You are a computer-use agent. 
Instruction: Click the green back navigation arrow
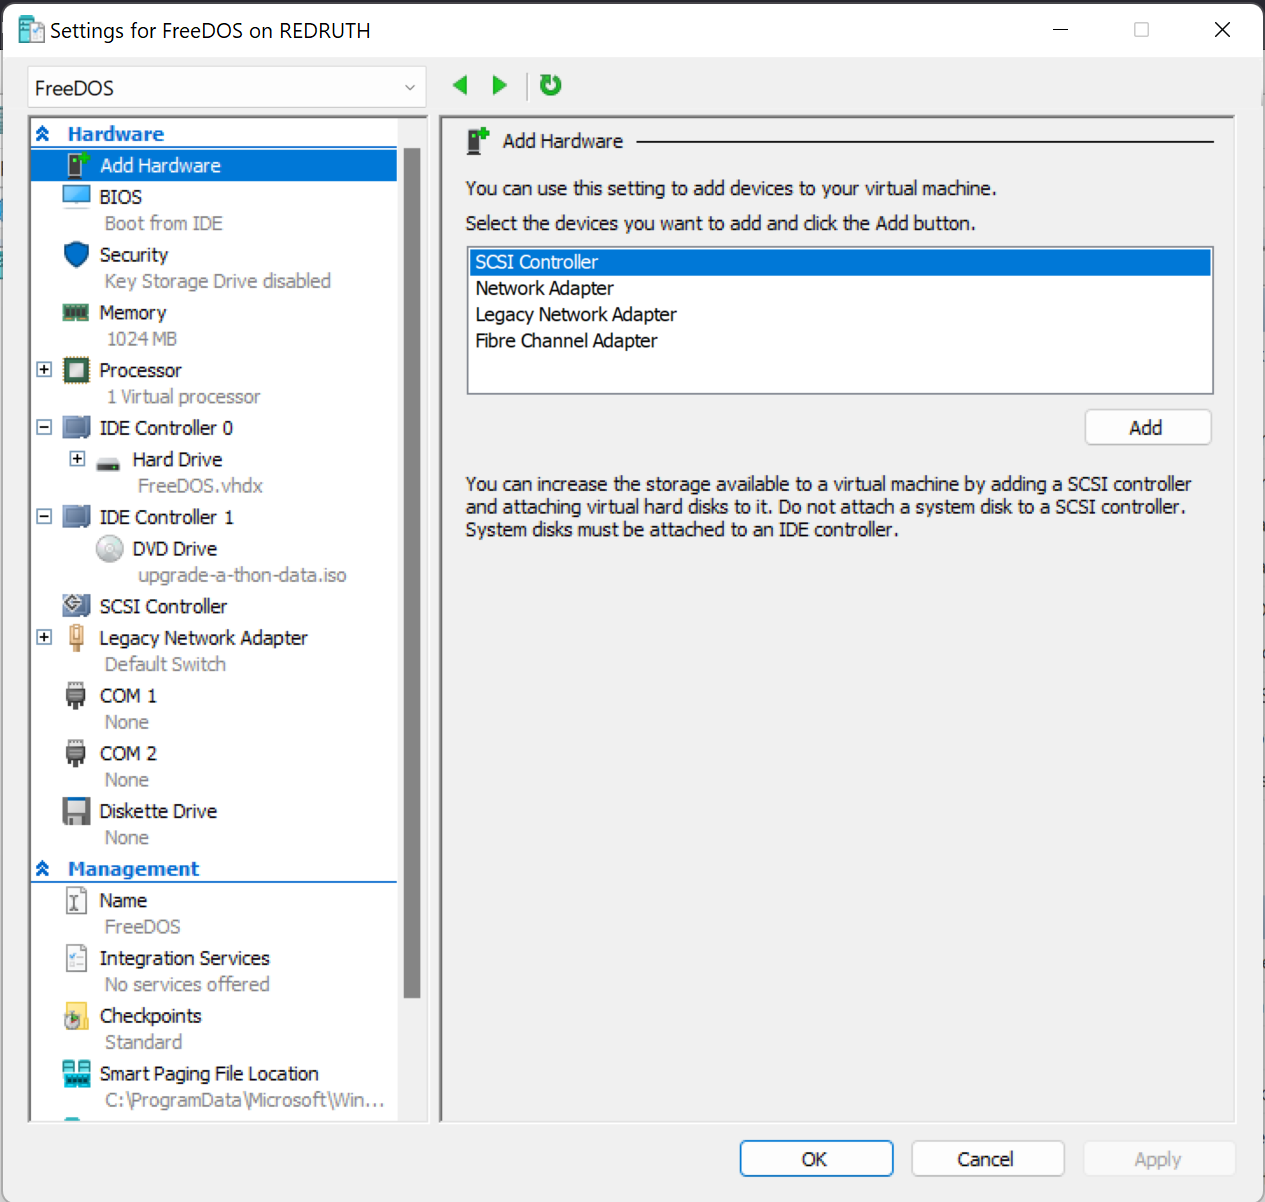[460, 86]
